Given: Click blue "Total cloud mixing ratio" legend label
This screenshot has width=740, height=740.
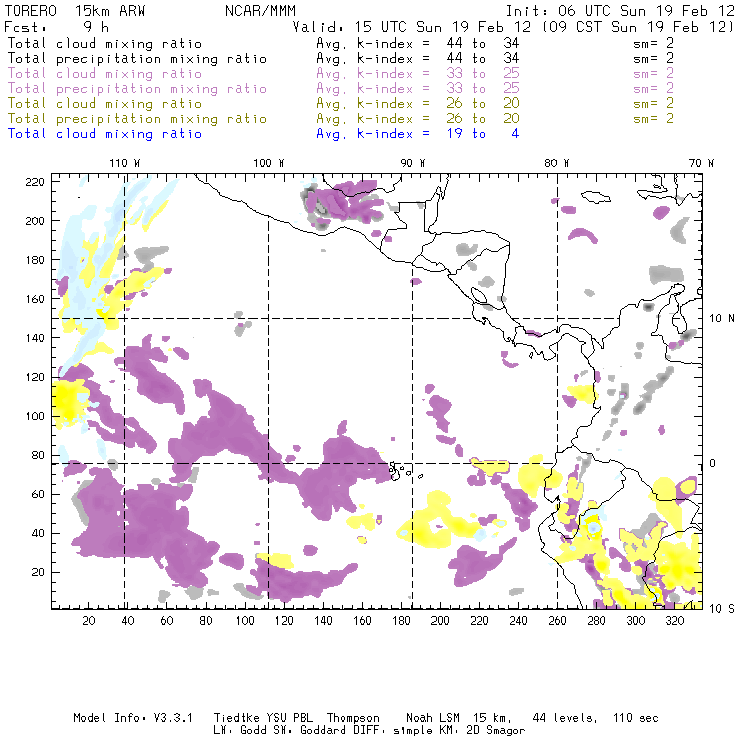Looking at the screenshot, I should point(105,134).
